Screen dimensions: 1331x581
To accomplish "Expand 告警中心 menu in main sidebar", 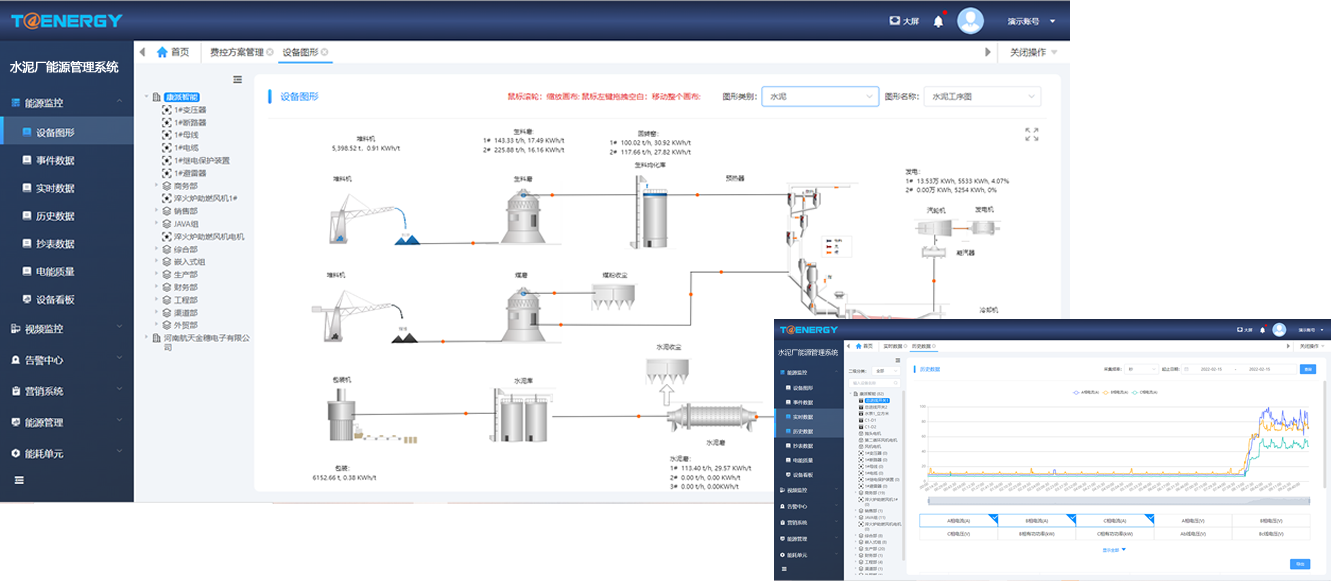I will (x=66, y=360).
